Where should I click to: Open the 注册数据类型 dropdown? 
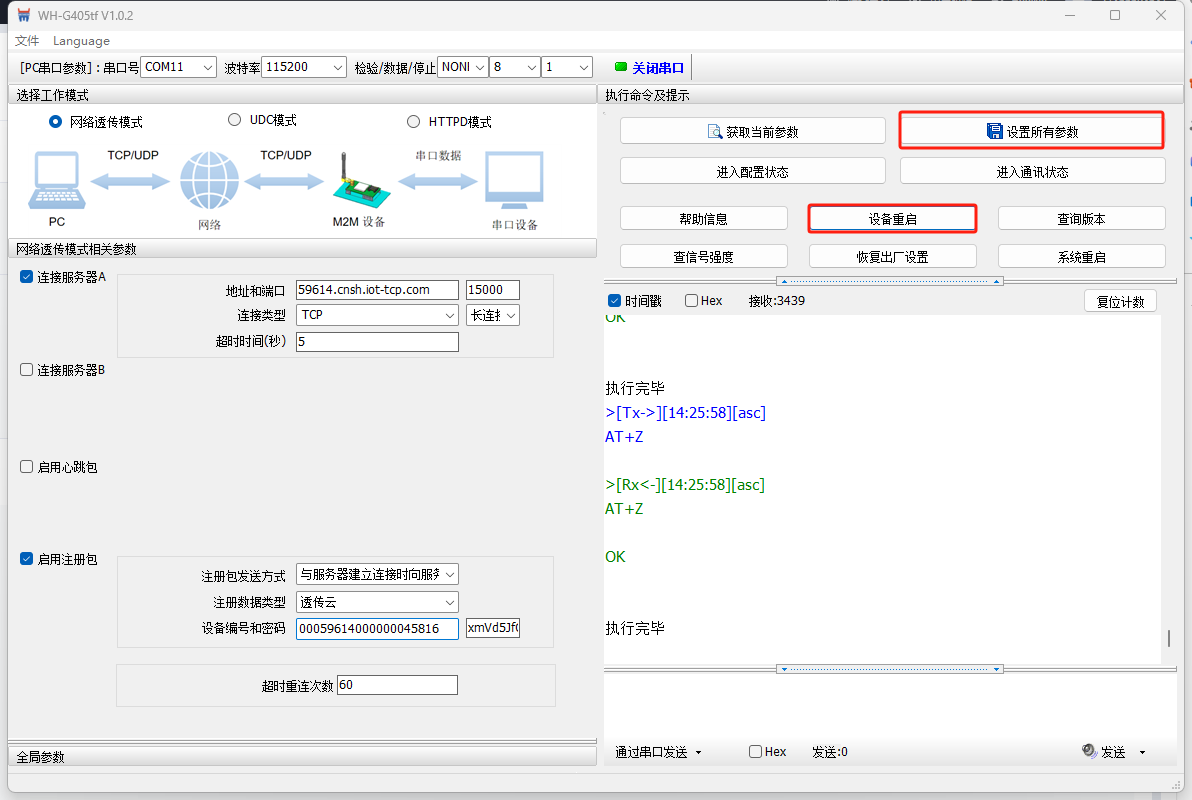point(449,602)
